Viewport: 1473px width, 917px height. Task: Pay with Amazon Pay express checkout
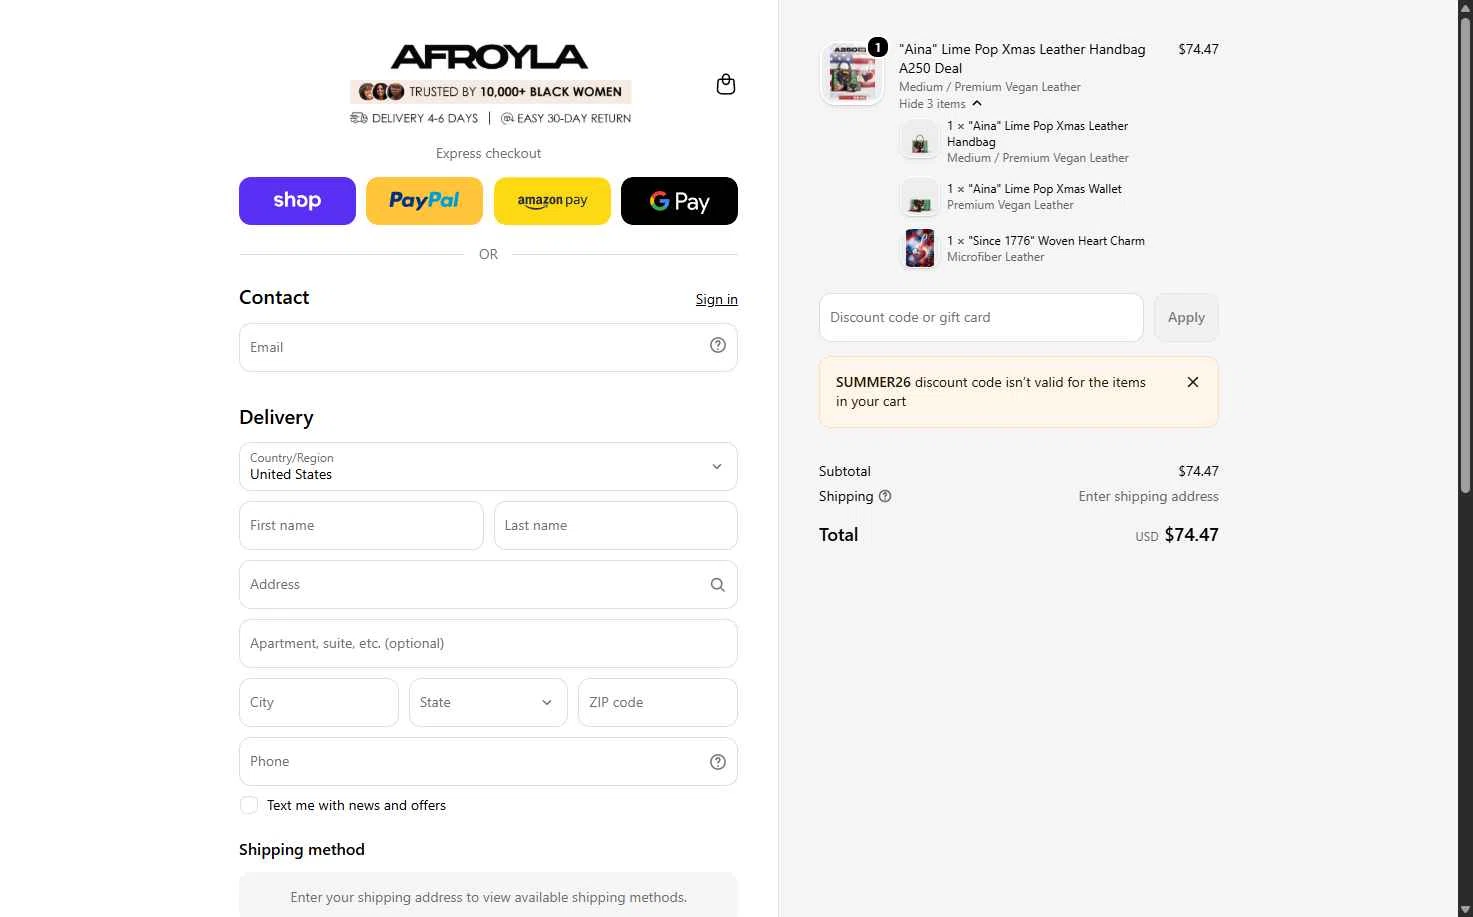pos(552,201)
